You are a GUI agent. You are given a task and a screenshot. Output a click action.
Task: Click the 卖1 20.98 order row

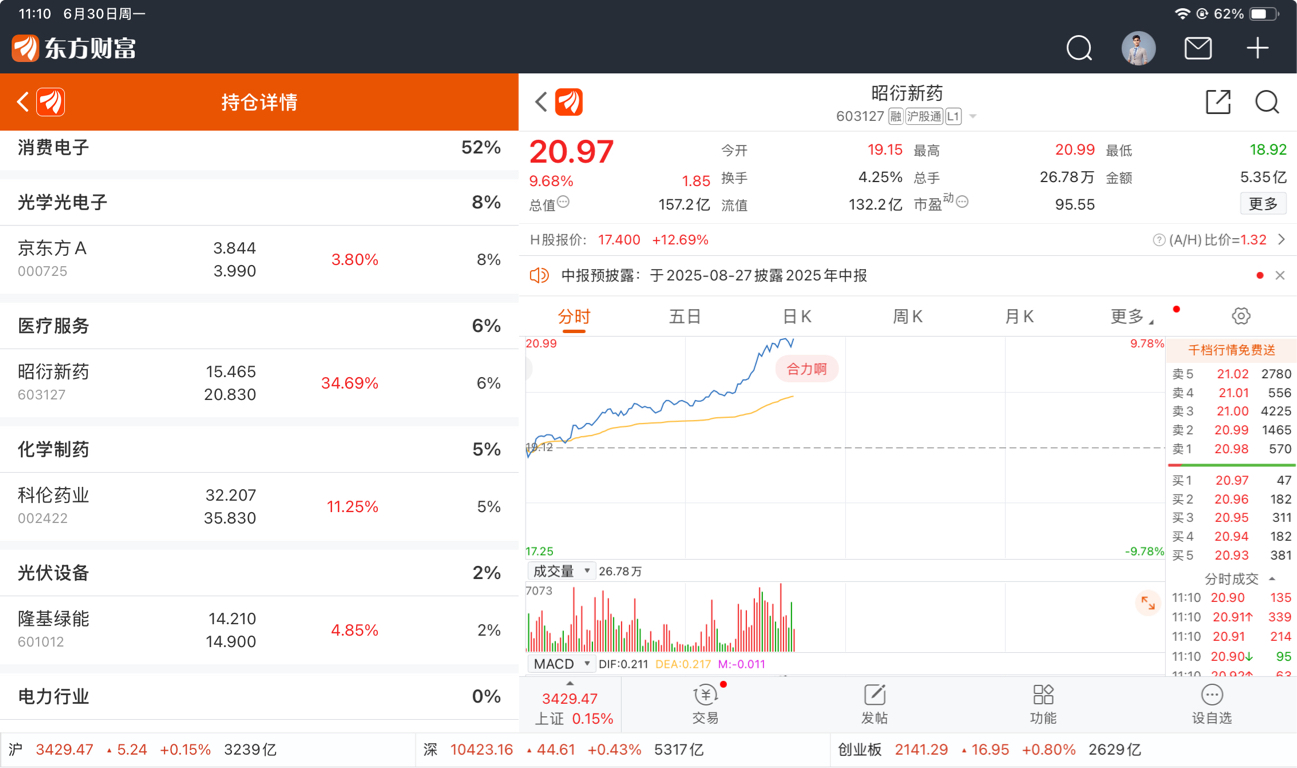(x=1232, y=449)
